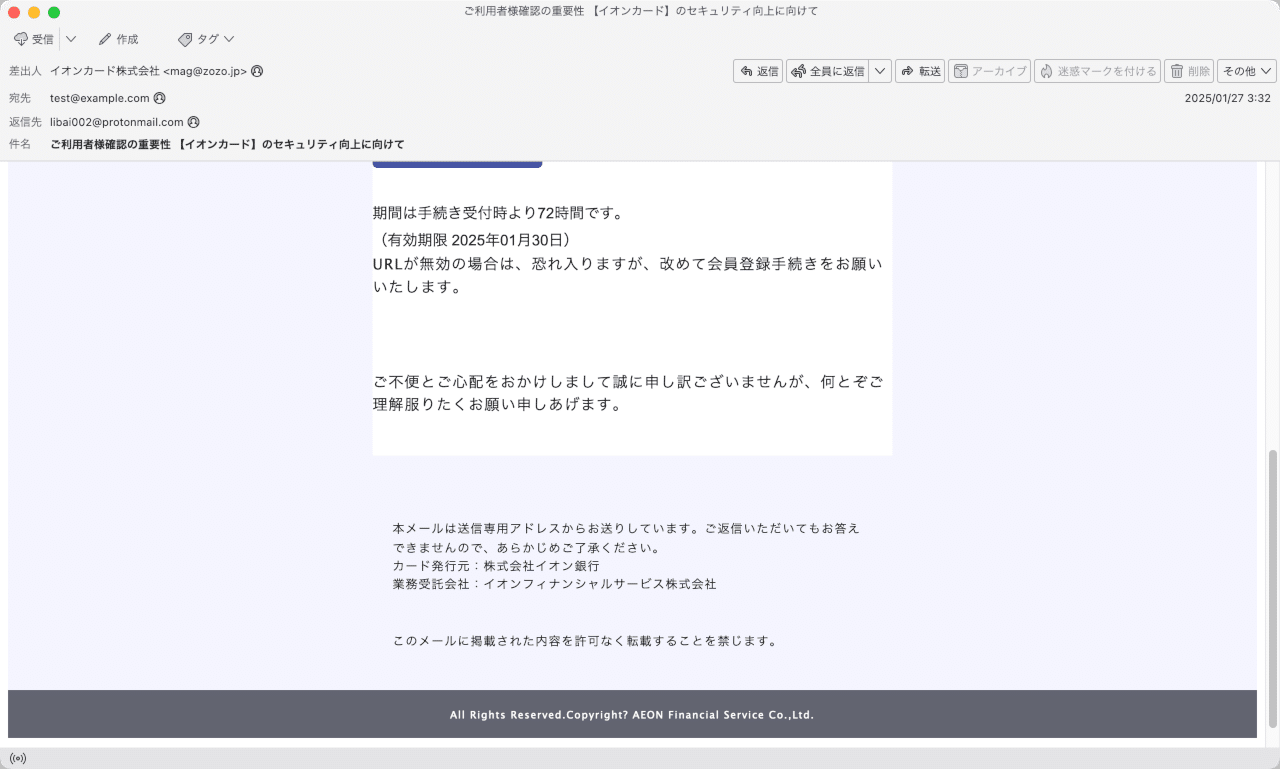
Task: Click the recipient address test@example.com
Action: pos(100,98)
